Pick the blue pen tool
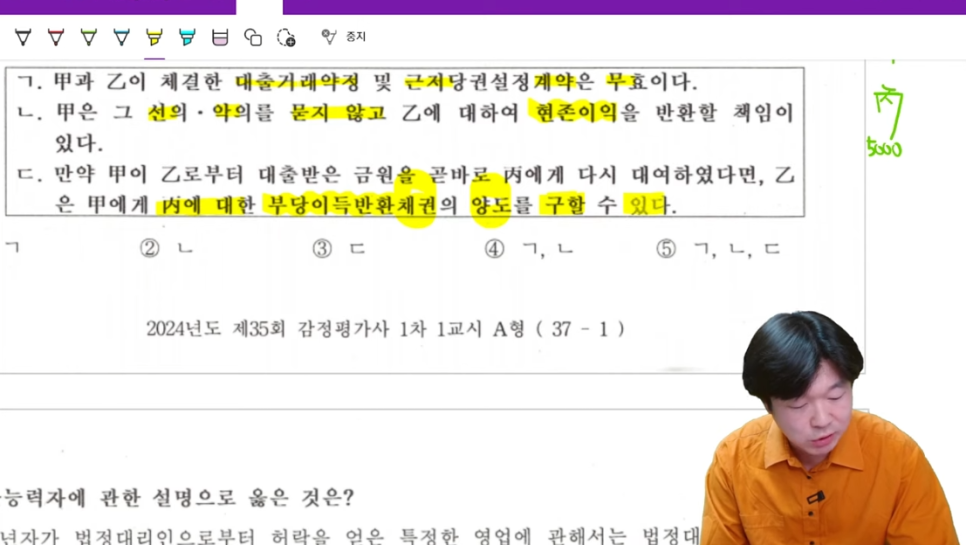The width and height of the screenshot is (966, 545). tap(122, 37)
